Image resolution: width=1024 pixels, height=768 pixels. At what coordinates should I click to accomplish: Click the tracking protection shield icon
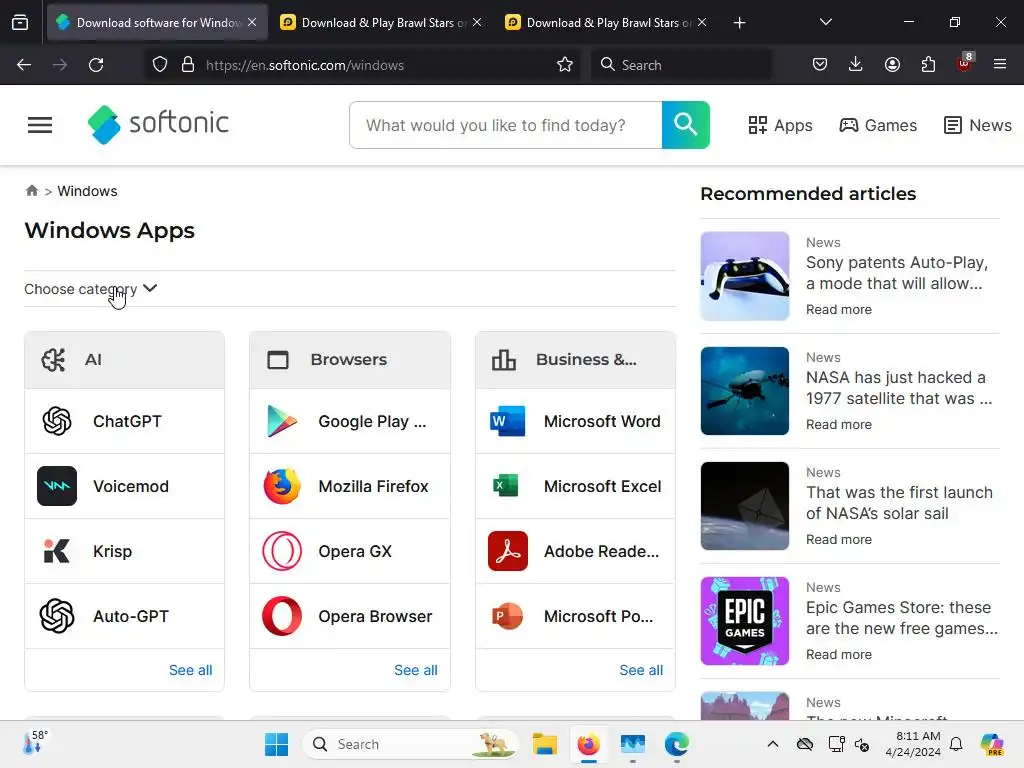click(x=160, y=65)
